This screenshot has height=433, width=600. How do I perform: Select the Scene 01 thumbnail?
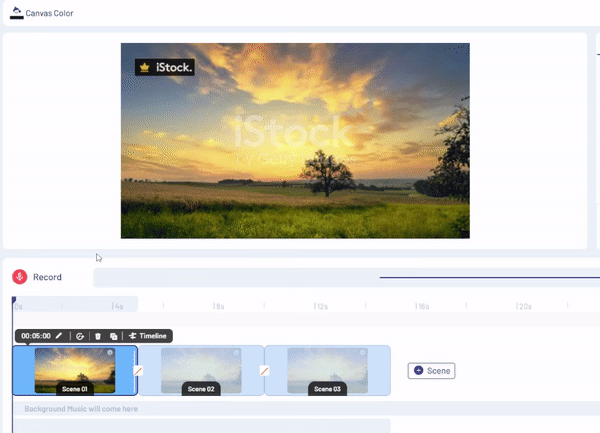(x=75, y=370)
